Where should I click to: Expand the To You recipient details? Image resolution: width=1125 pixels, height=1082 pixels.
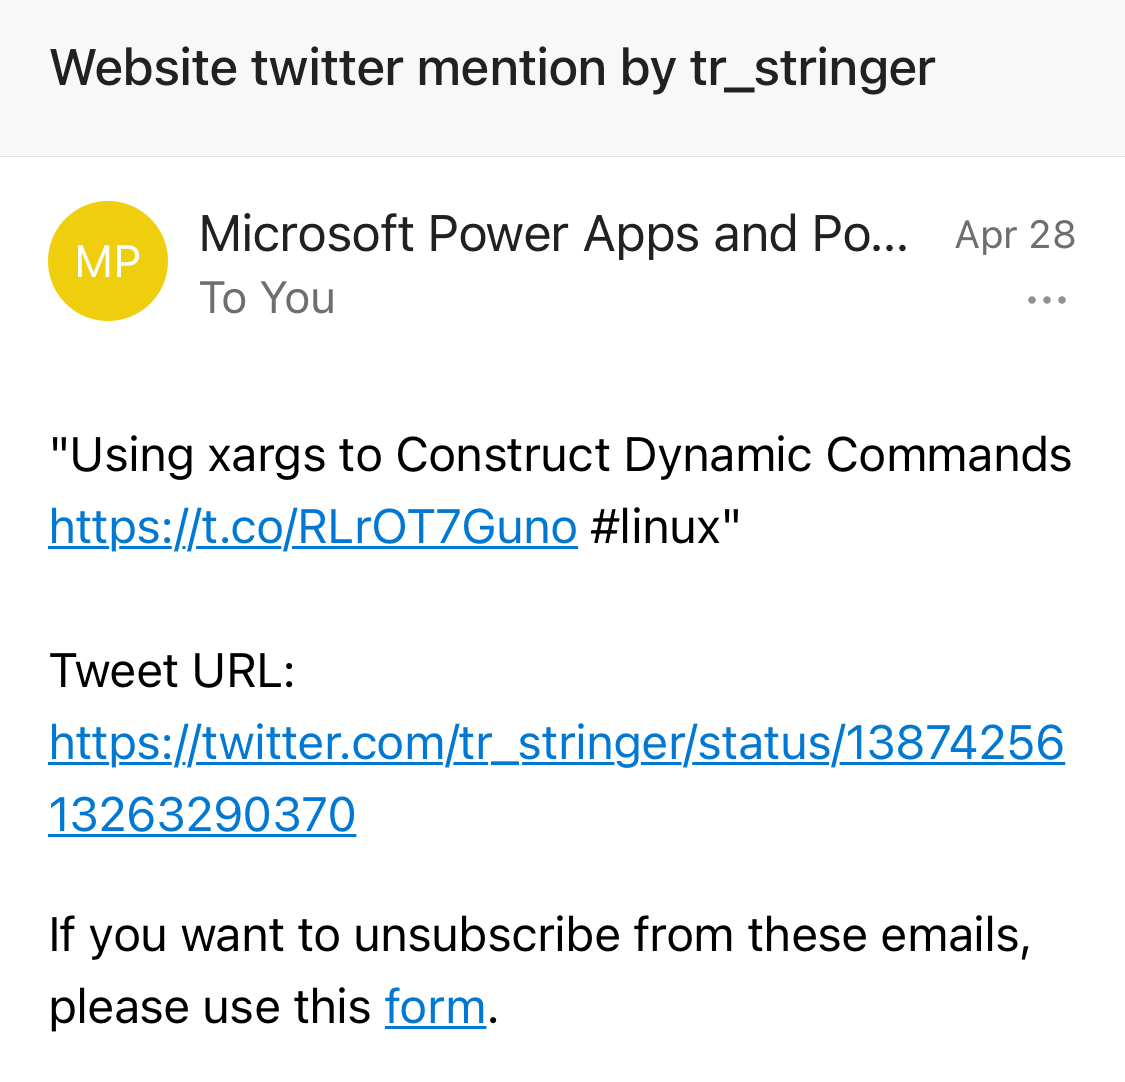(x=266, y=297)
